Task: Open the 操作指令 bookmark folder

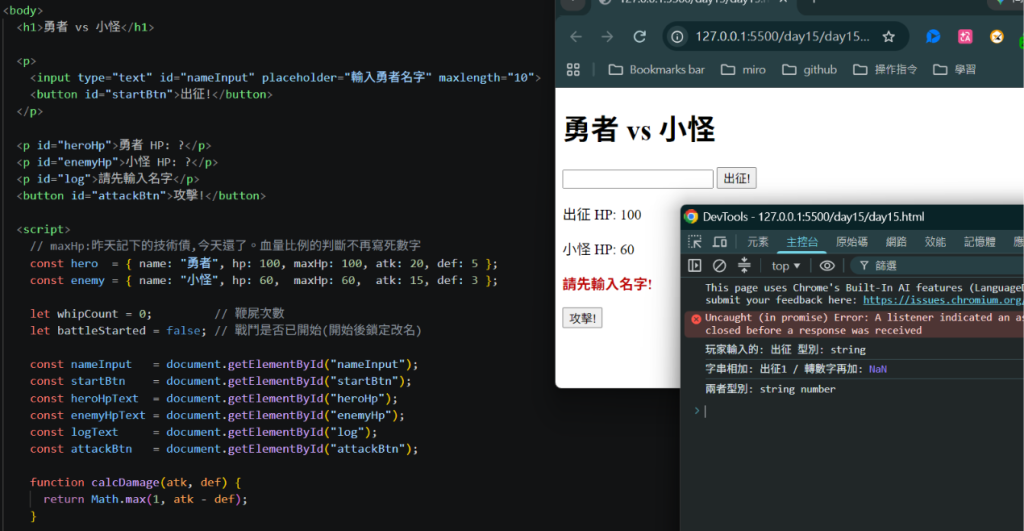Action: pos(885,69)
